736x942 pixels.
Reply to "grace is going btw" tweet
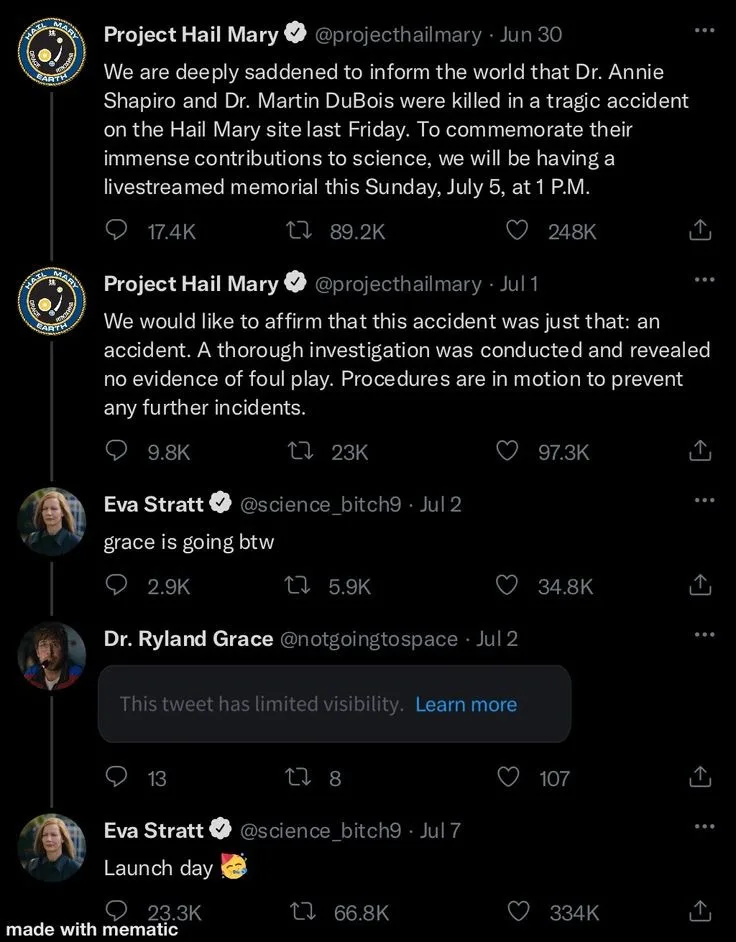[117, 586]
